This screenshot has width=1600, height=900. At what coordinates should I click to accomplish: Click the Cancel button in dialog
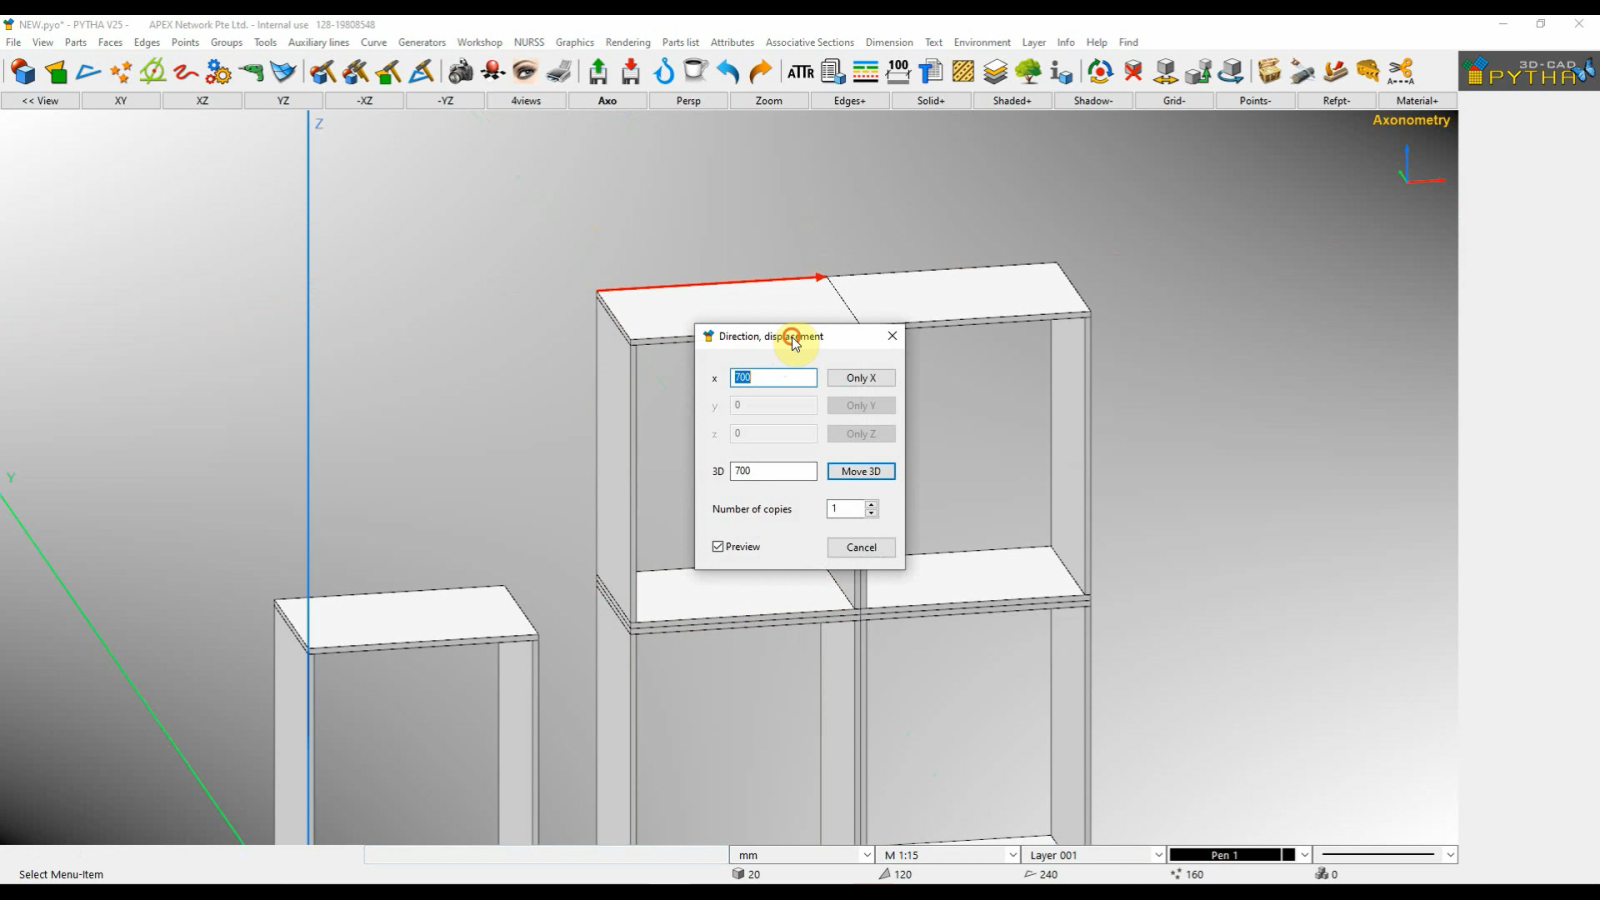point(861,548)
